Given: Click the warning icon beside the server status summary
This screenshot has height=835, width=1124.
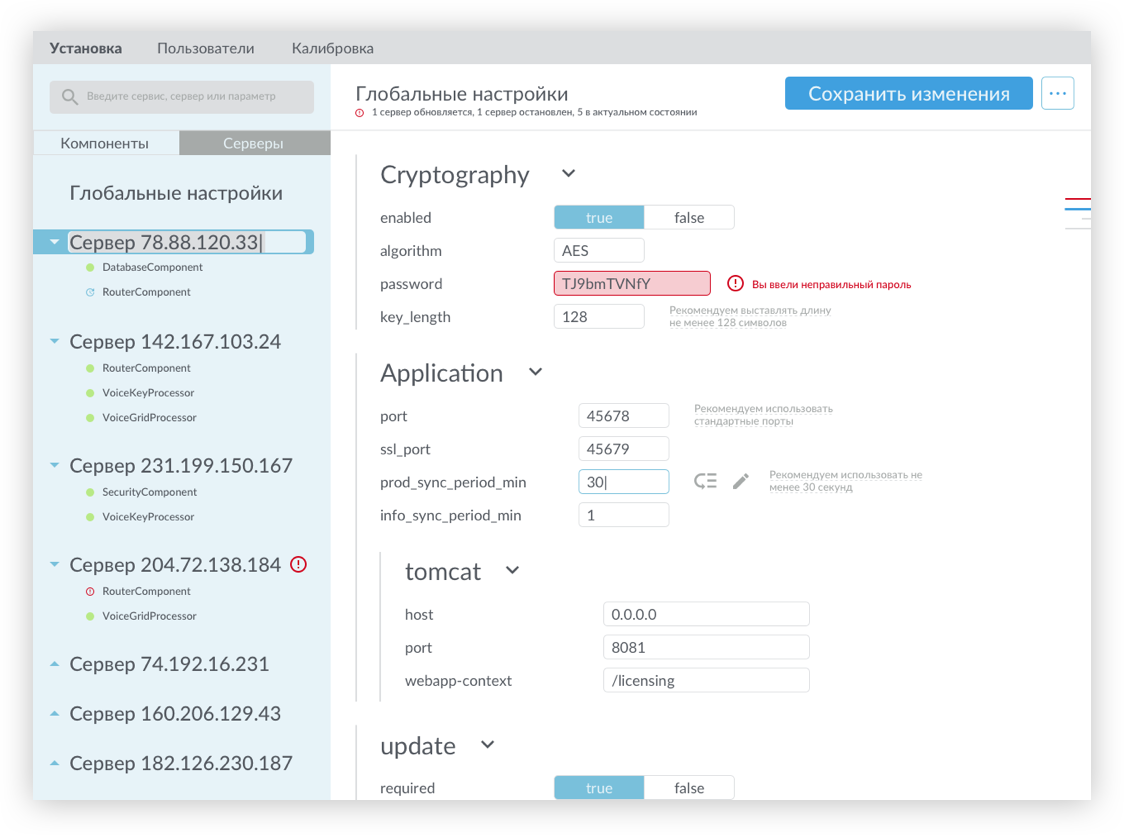Looking at the screenshot, I should 360,113.
